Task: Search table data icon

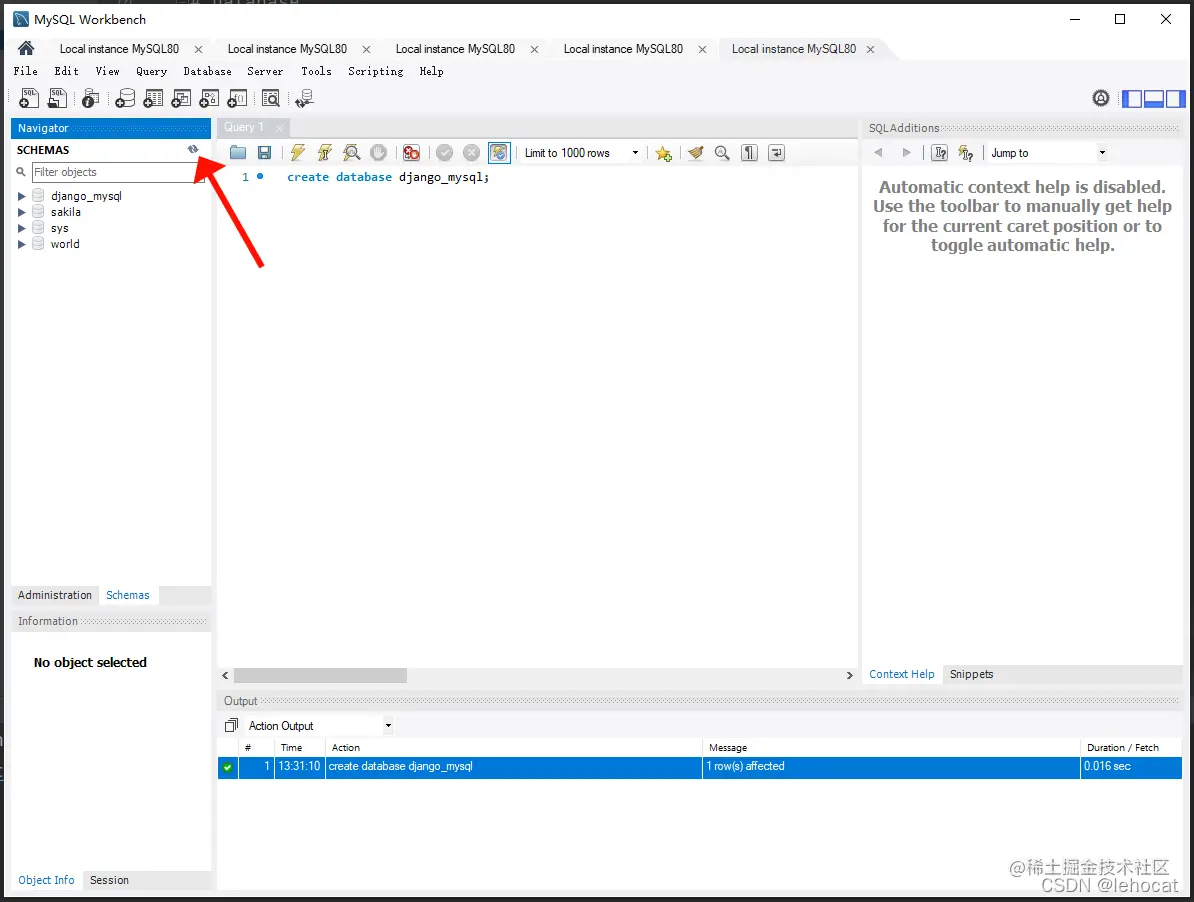Action: click(x=270, y=98)
